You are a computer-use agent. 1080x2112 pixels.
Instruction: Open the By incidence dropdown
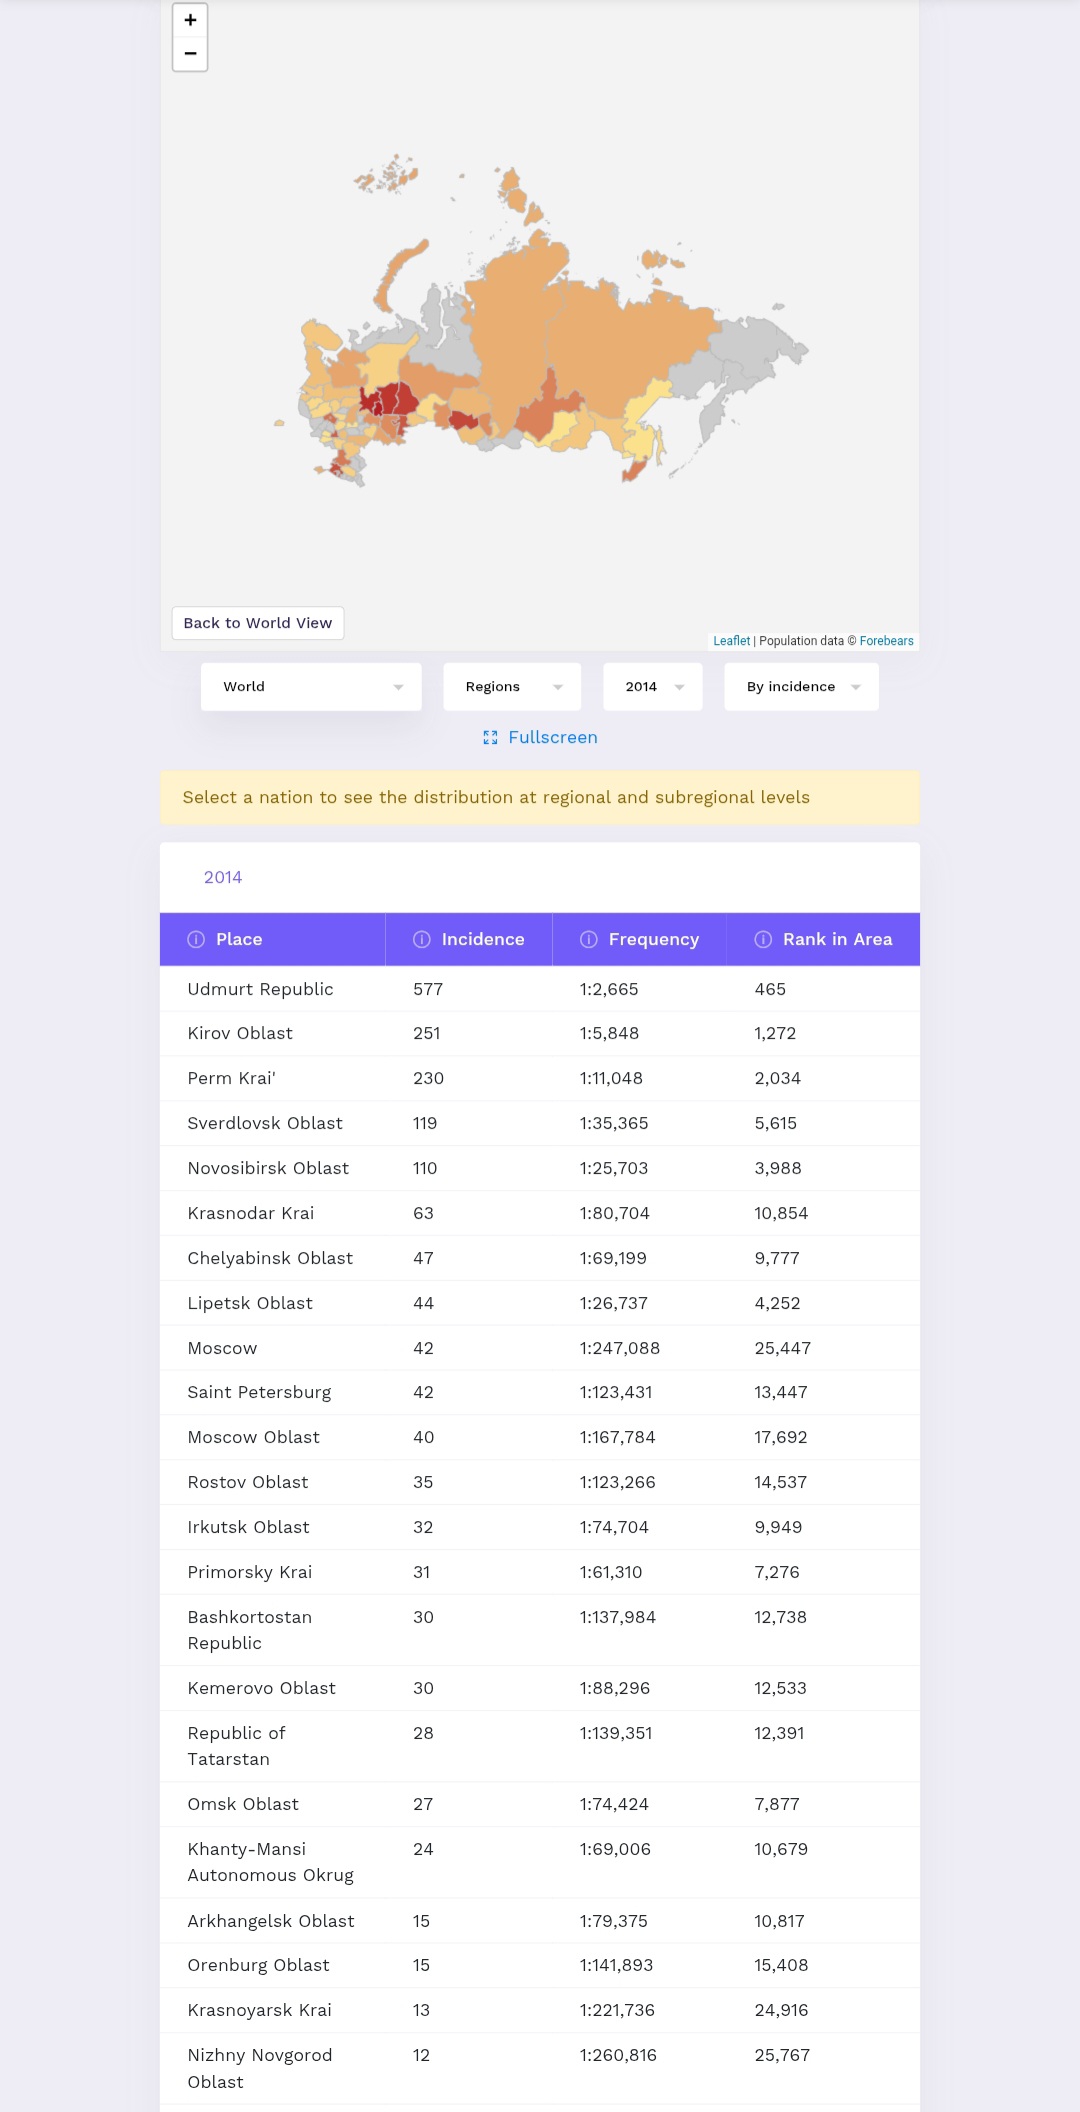(x=801, y=687)
